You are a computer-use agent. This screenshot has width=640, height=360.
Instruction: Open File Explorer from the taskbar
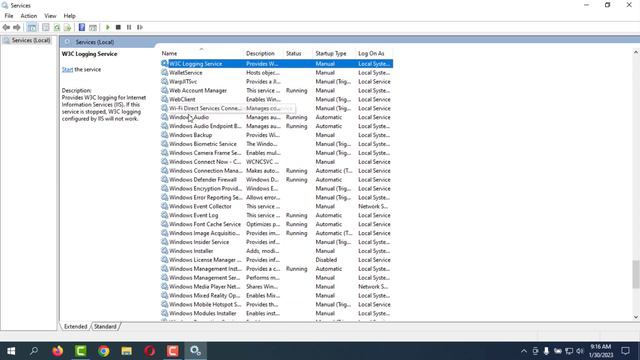[x=127, y=351]
